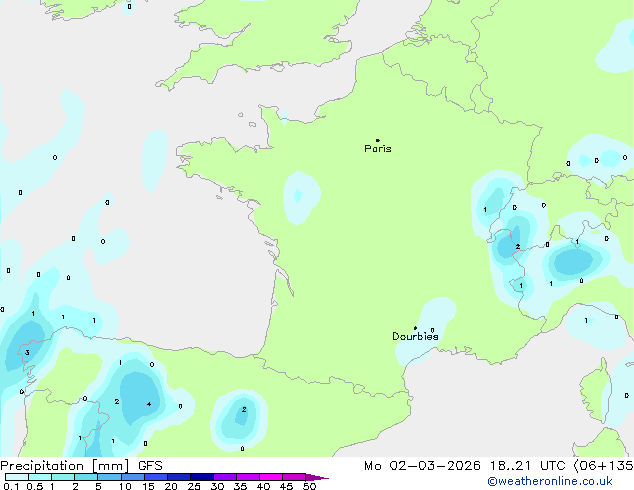Click the GFS model label

[150, 466]
